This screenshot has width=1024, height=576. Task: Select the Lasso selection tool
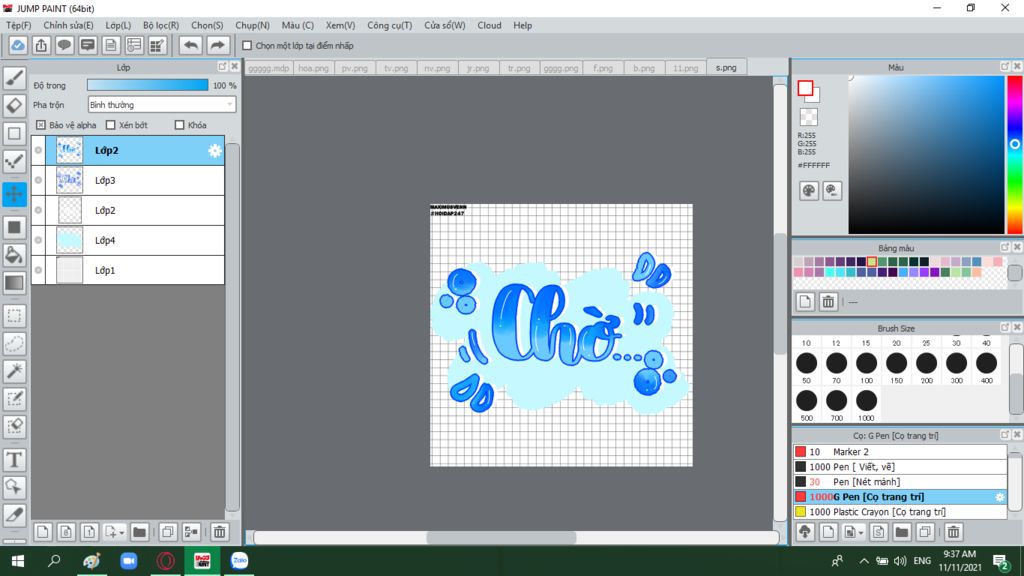coord(14,344)
